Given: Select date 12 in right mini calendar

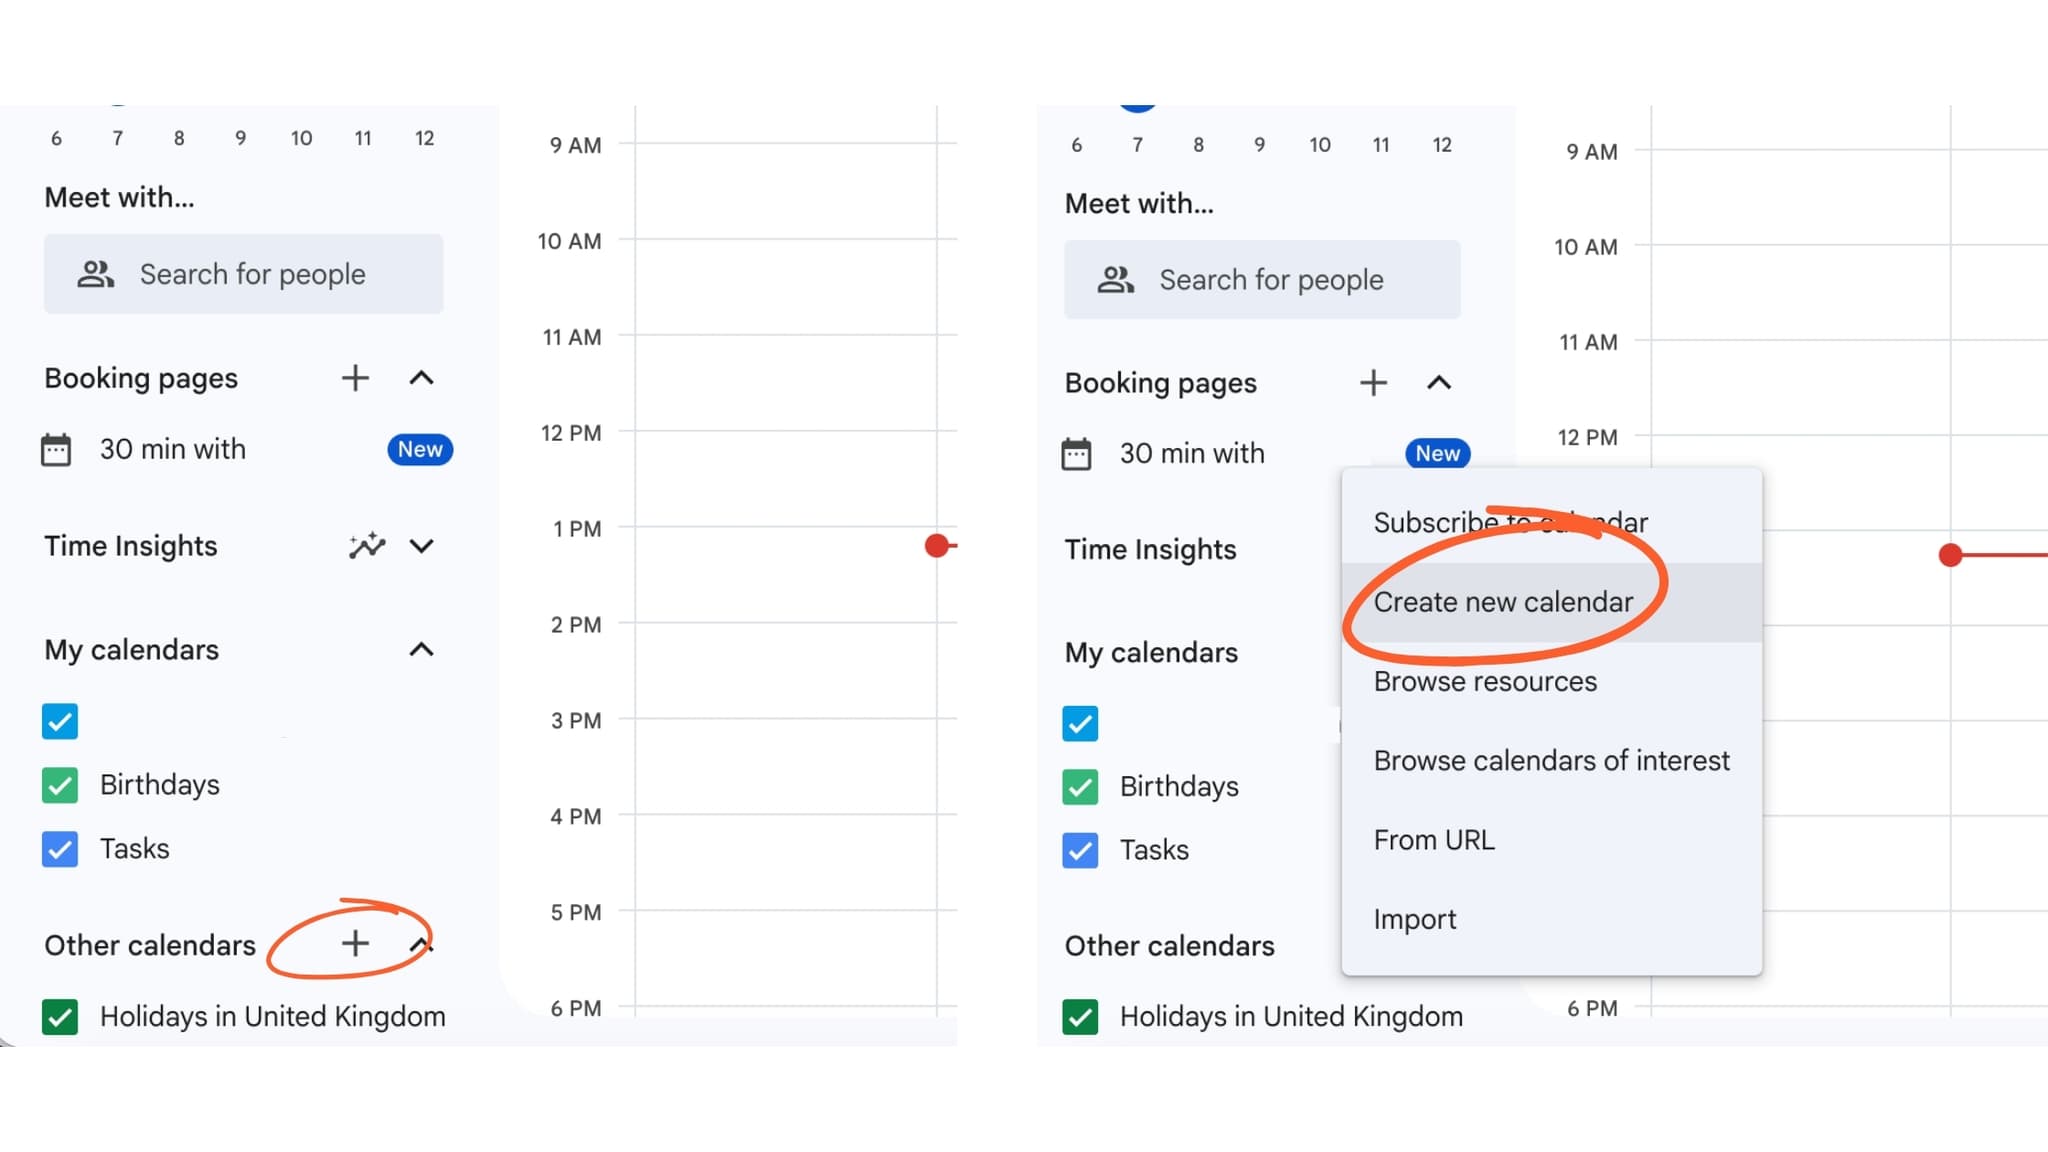Looking at the screenshot, I should tap(1442, 145).
